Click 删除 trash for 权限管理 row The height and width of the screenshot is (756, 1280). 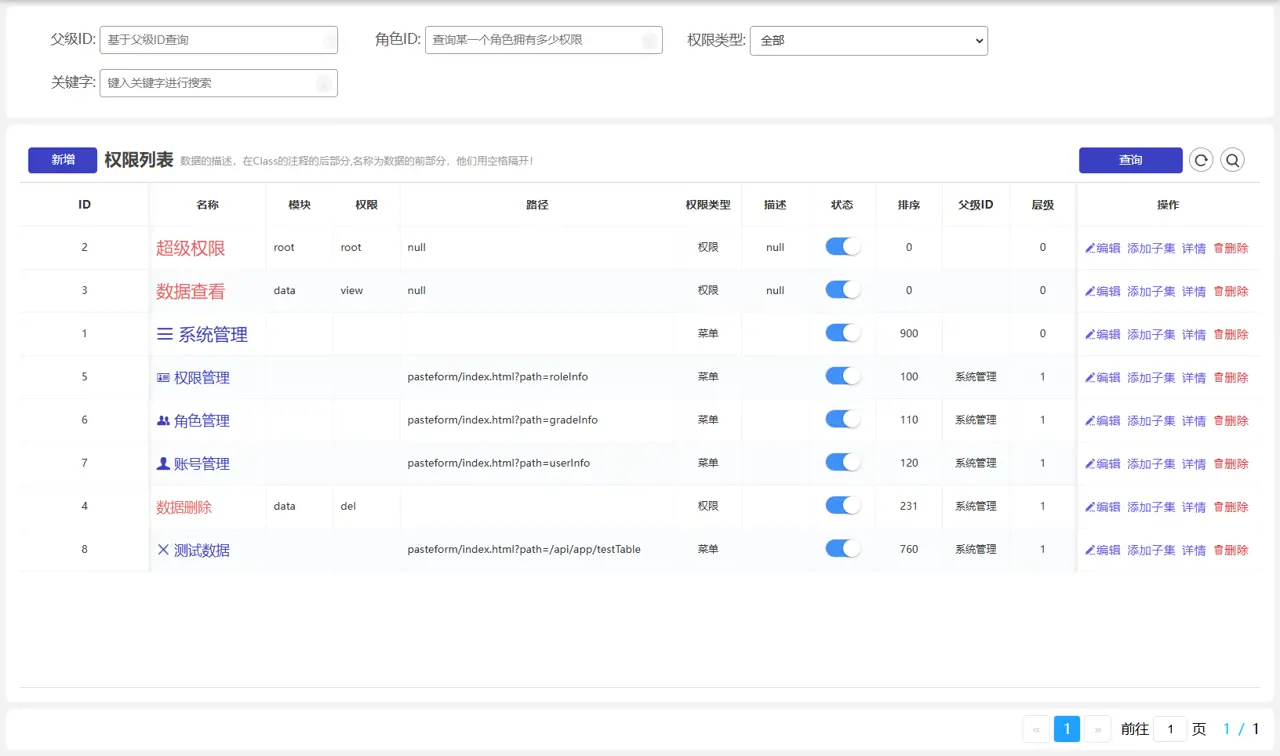[x=1231, y=377]
